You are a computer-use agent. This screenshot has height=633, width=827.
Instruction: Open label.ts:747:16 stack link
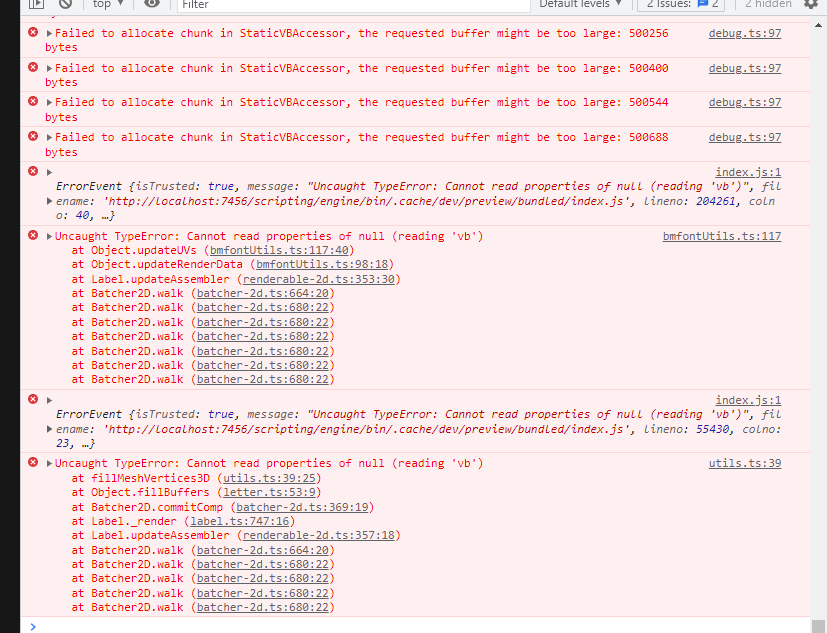239,521
